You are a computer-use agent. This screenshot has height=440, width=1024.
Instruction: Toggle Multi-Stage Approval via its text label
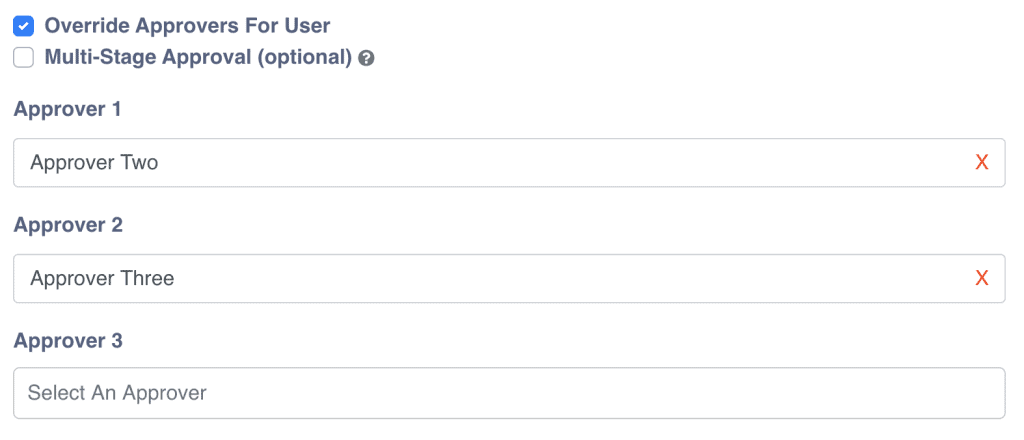[x=150, y=58]
